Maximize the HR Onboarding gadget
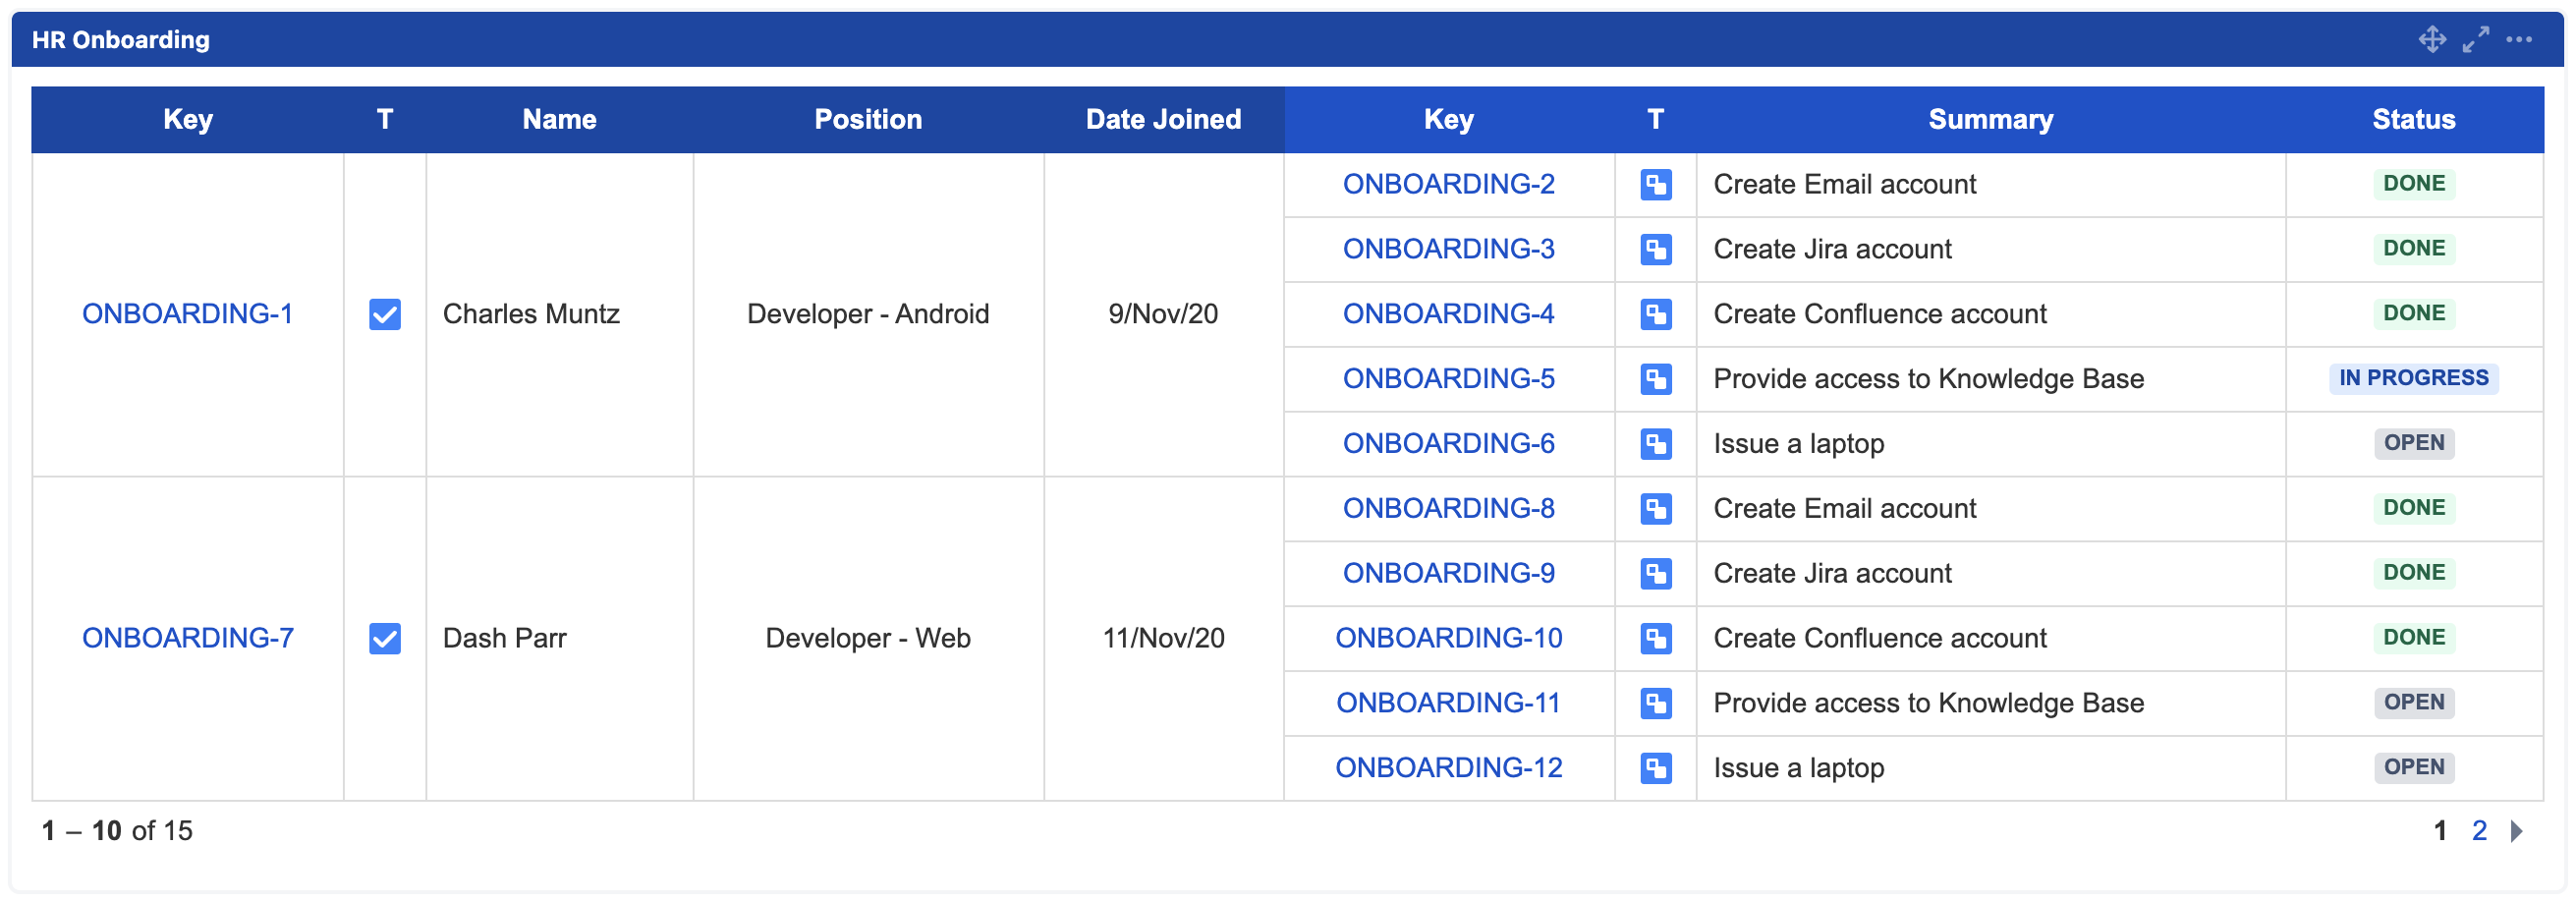This screenshot has width=2576, height=902. (2475, 40)
